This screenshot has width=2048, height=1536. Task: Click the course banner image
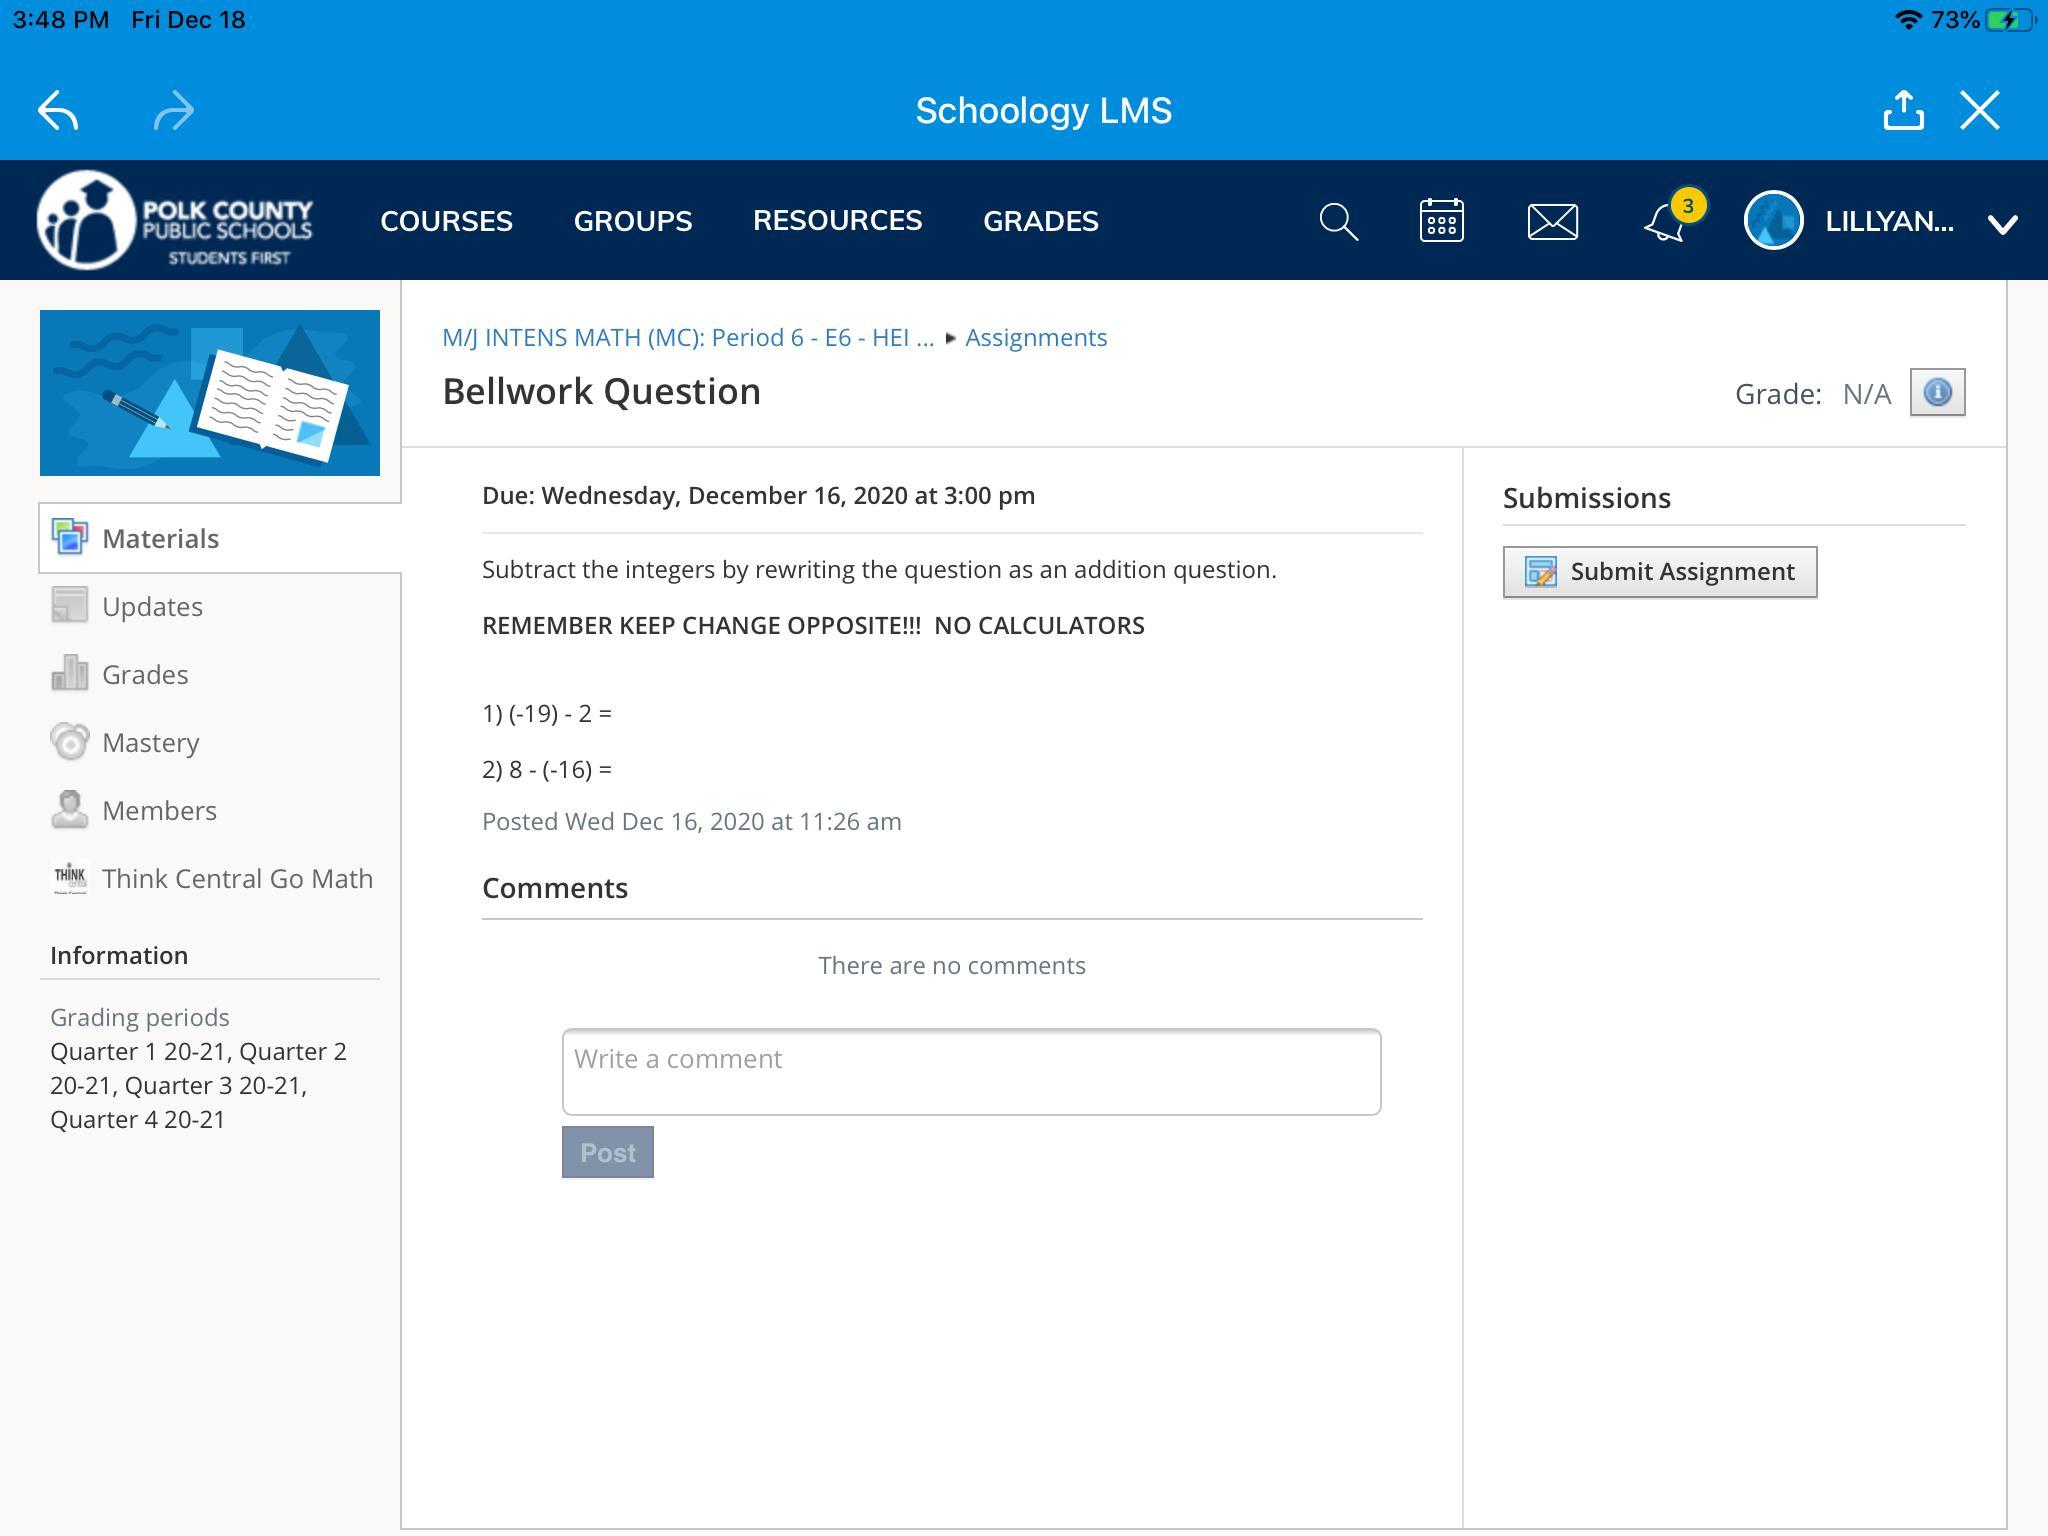pyautogui.click(x=210, y=393)
